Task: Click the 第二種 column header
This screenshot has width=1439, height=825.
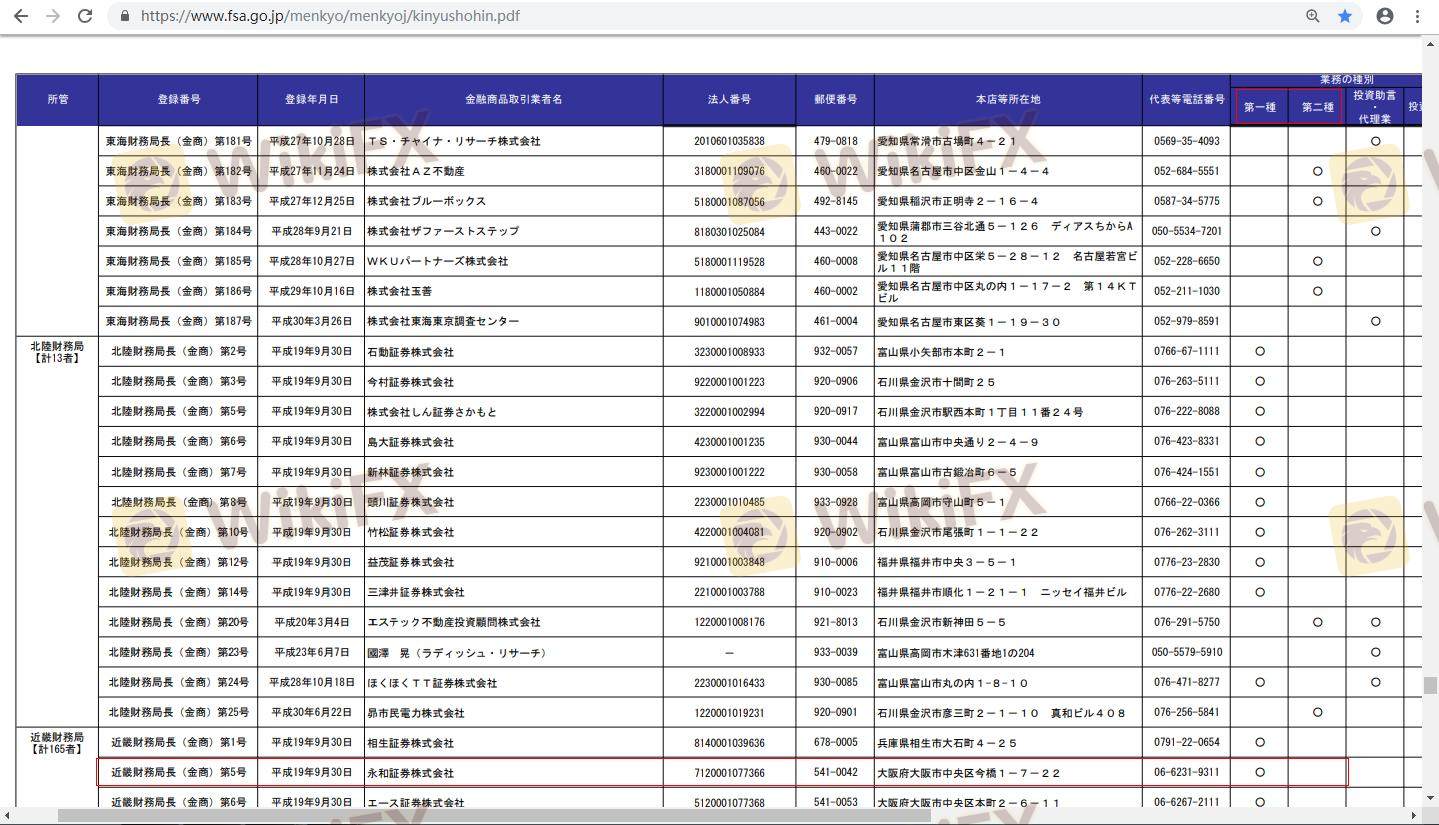Action: pyautogui.click(x=1317, y=107)
